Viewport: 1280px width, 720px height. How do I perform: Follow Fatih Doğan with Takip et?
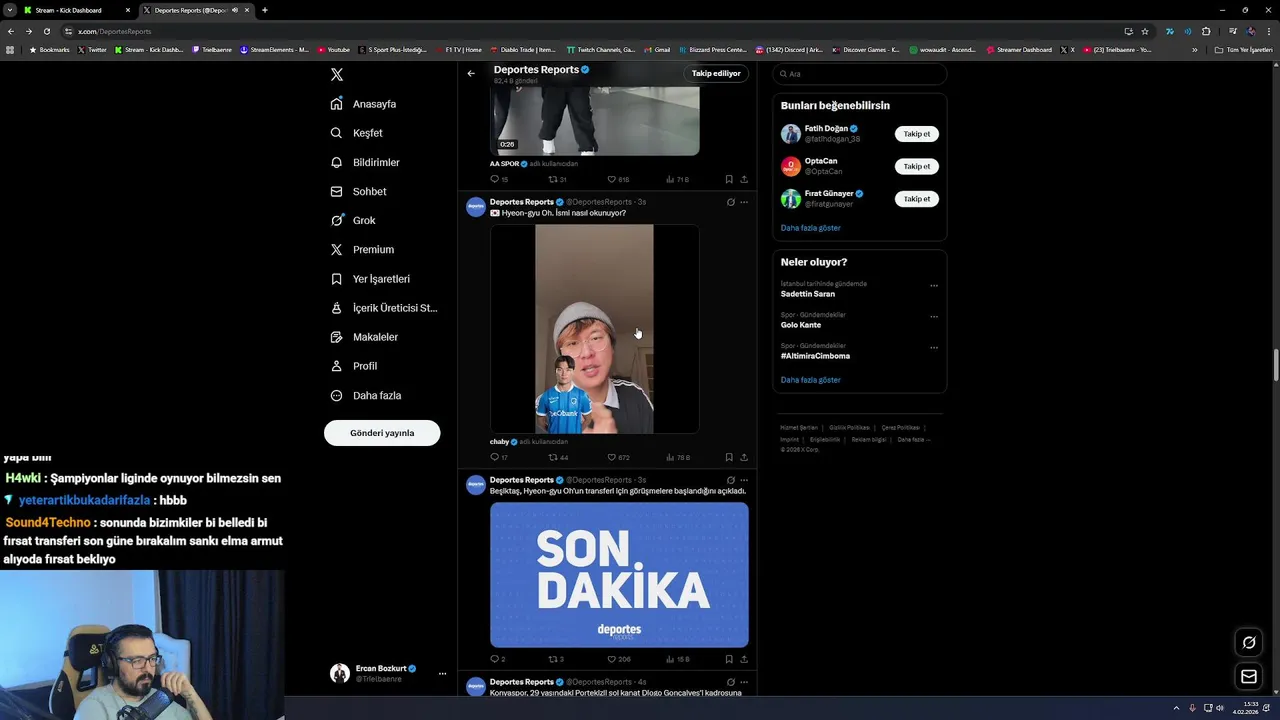[x=917, y=134]
